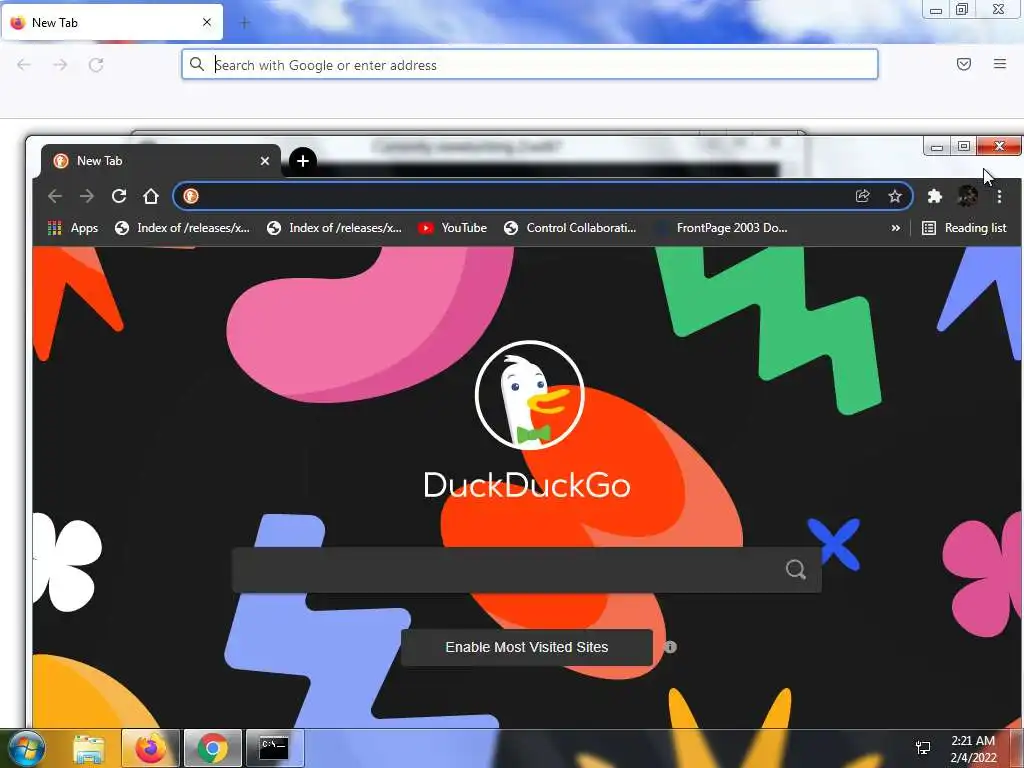The image size is (1024, 768).
Task: Click Firefox back arrow
Action: [24, 65]
